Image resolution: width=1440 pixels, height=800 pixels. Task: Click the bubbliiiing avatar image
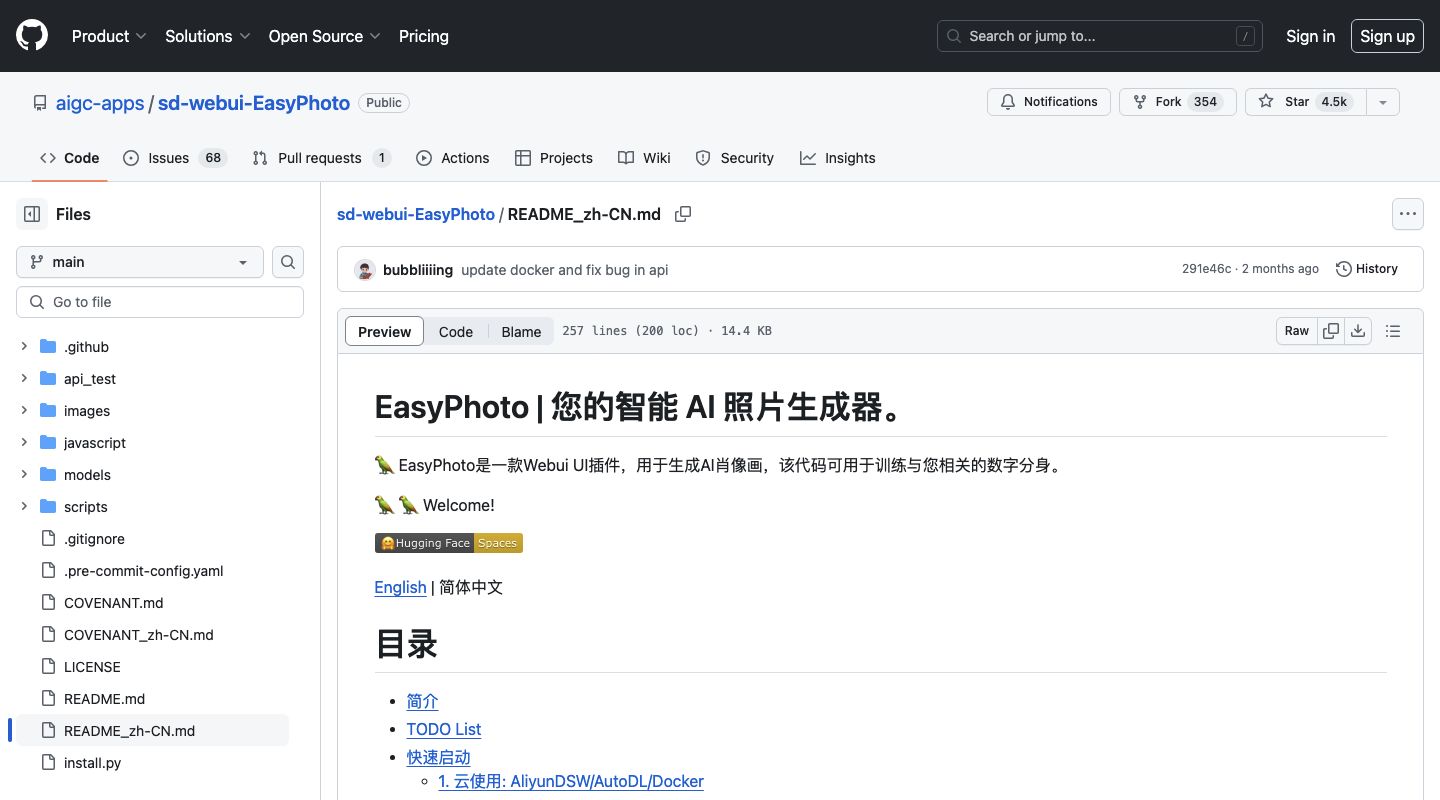365,270
